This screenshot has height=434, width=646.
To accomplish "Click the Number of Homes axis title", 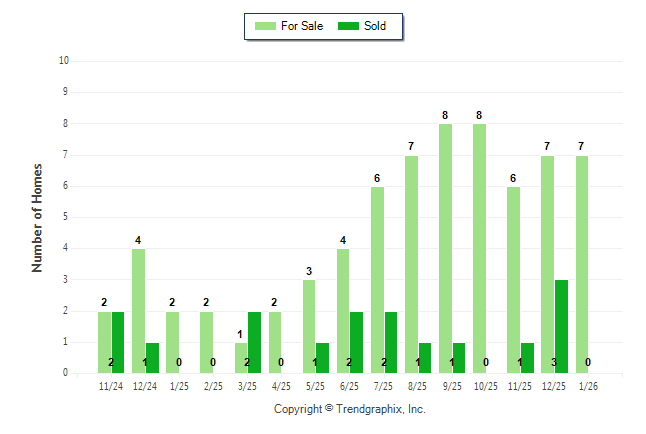I will tap(37, 217).
